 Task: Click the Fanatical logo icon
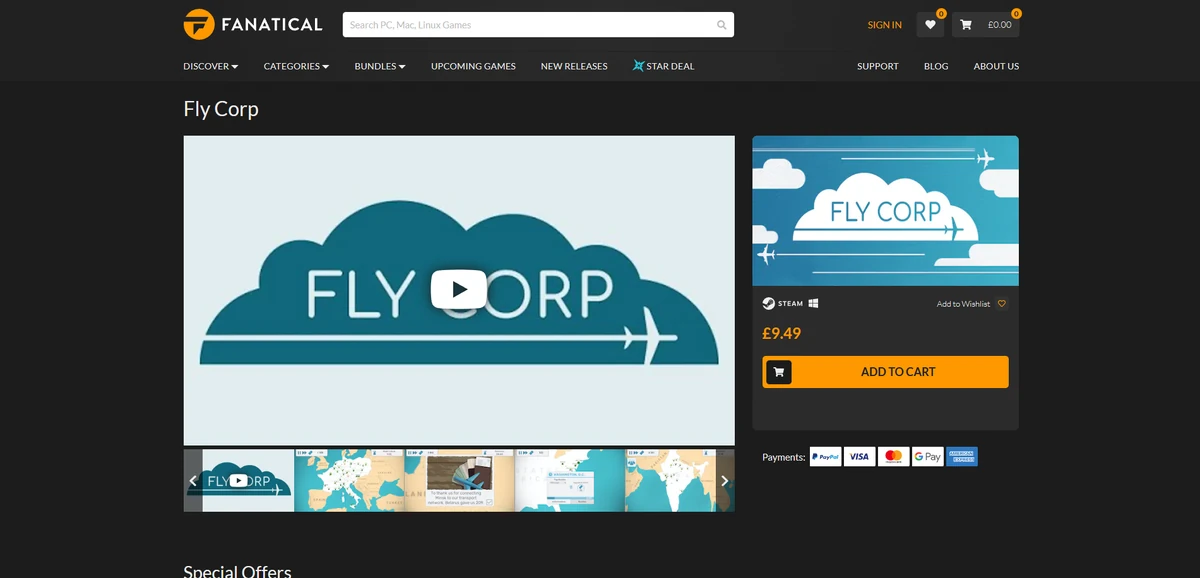pos(196,24)
